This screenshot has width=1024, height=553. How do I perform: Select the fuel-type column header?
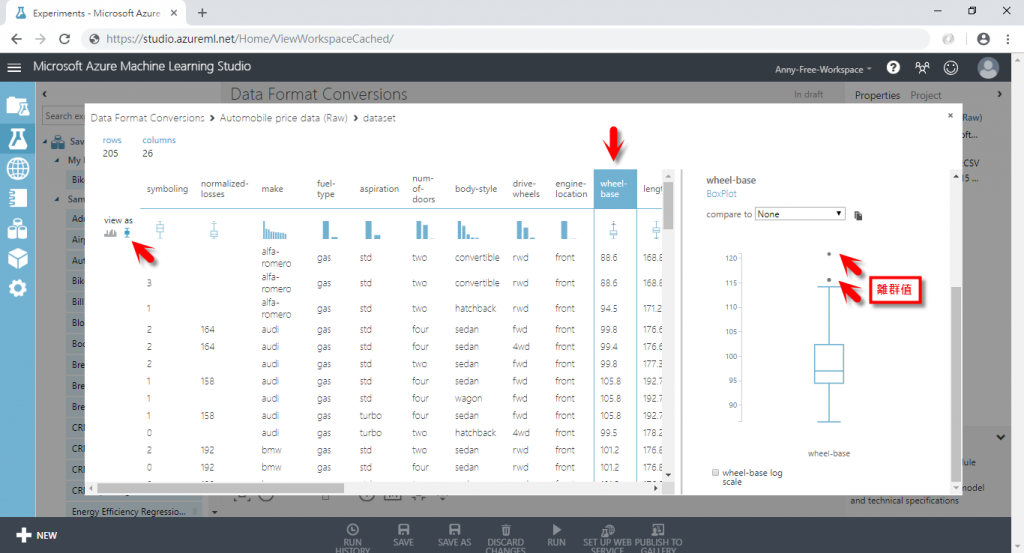pyautogui.click(x=326, y=189)
